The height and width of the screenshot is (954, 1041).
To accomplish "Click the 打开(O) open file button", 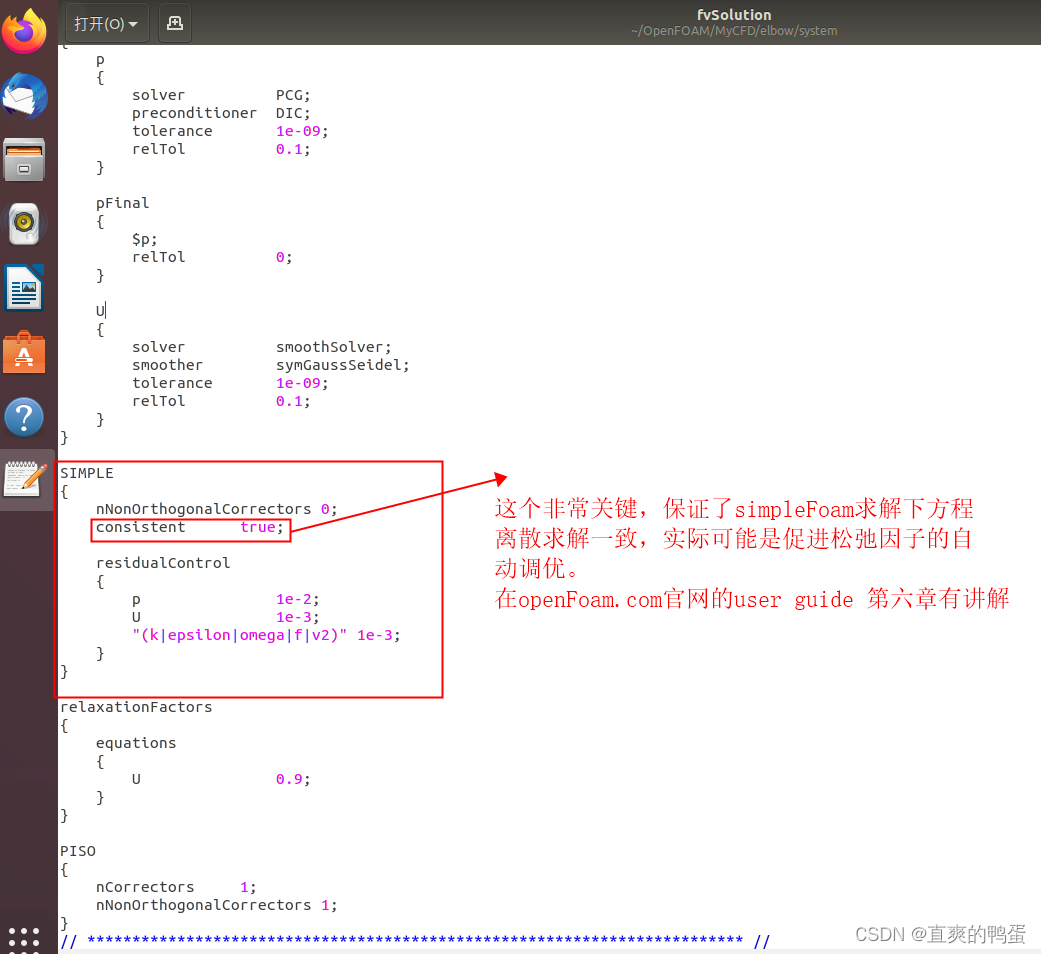I will pyautogui.click(x=97, y=22).
